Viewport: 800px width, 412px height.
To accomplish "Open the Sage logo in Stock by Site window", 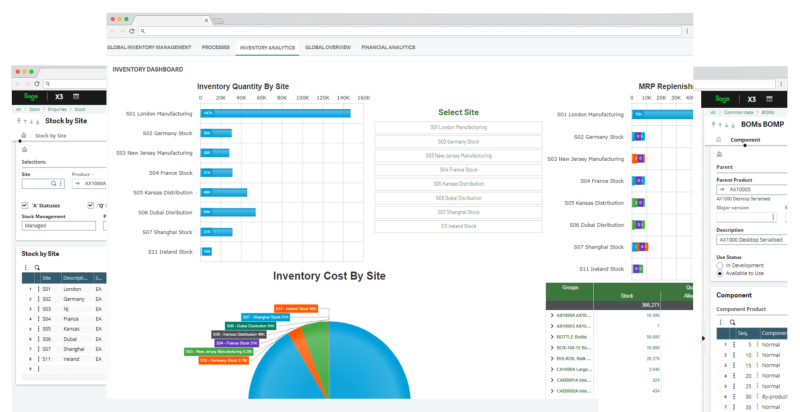I will [31, 97].
